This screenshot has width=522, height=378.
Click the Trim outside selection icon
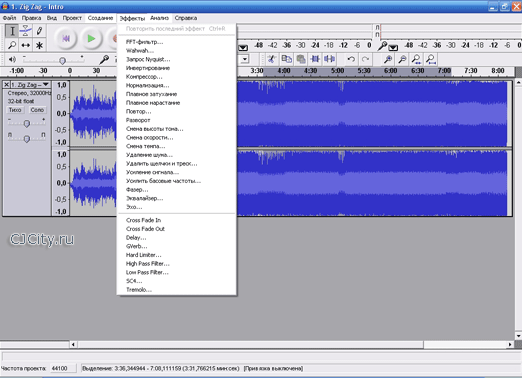[x=315, y=59]
